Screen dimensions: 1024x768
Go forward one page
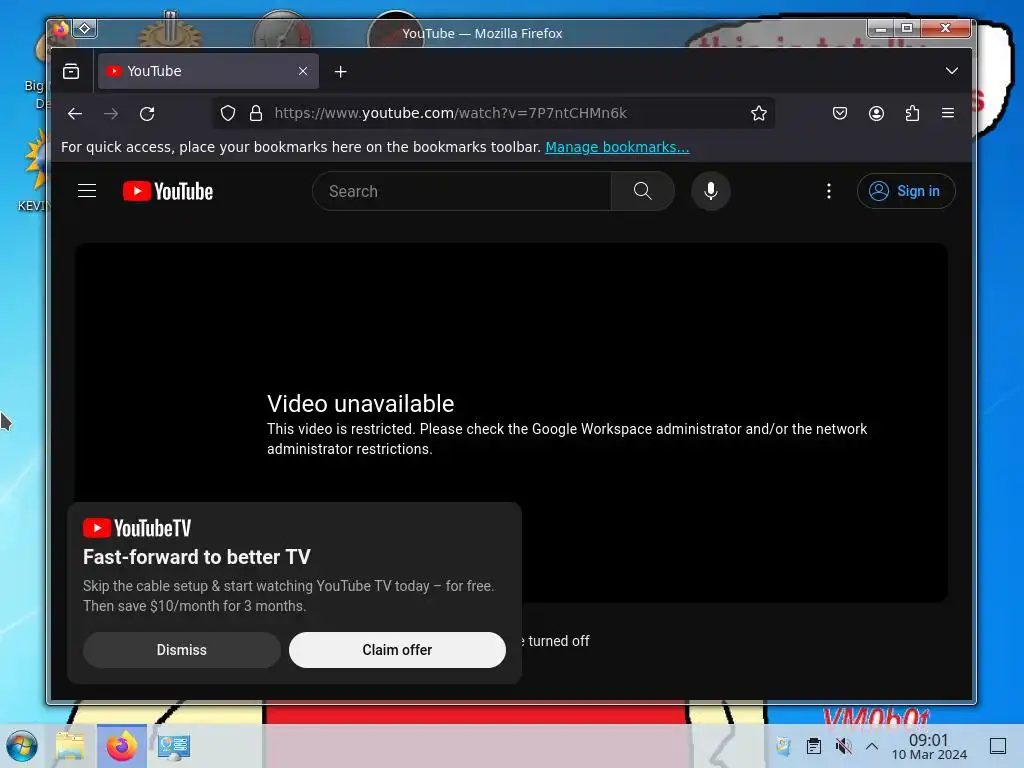111,114
